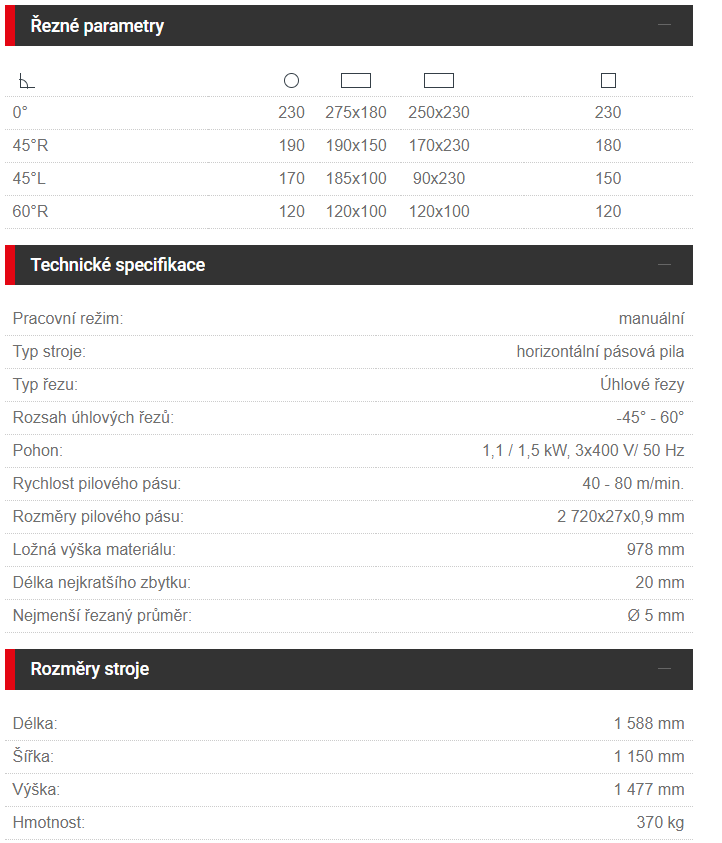Viewport: 722px width, 843px height.
Task: Click the Technické specifikace header title
Action: 118,265
